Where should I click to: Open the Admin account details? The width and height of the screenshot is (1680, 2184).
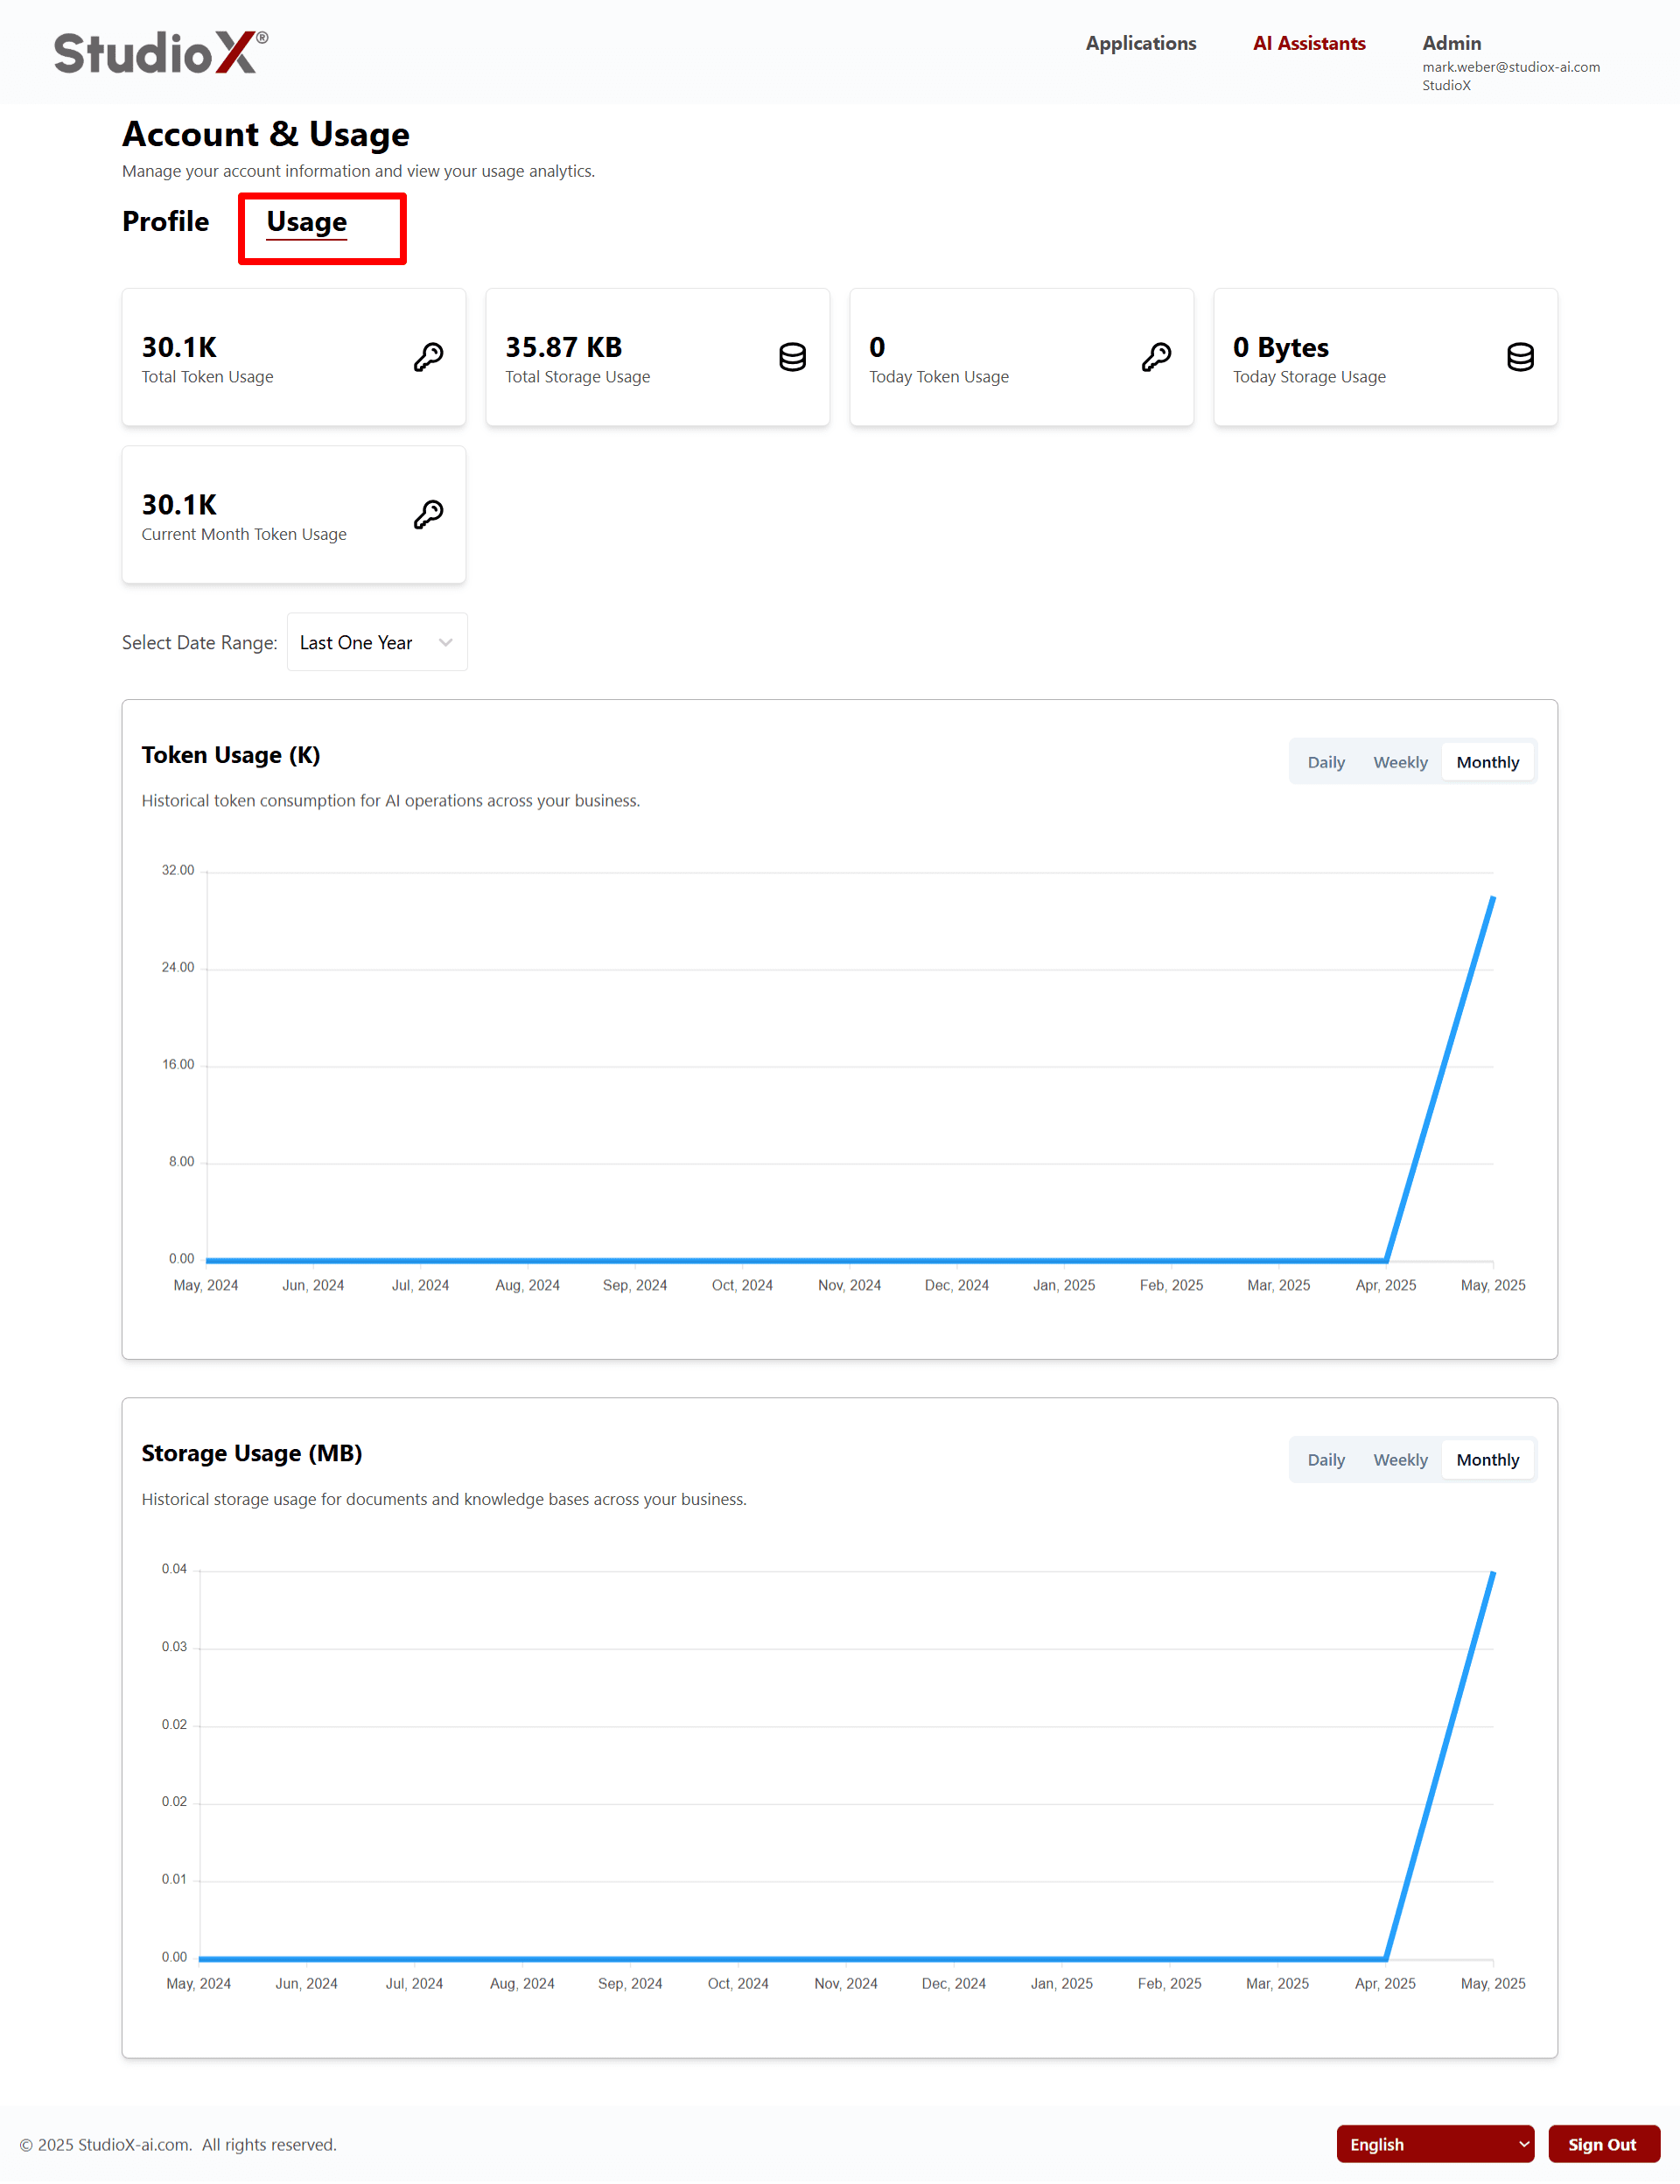(x=1451, y=43)
